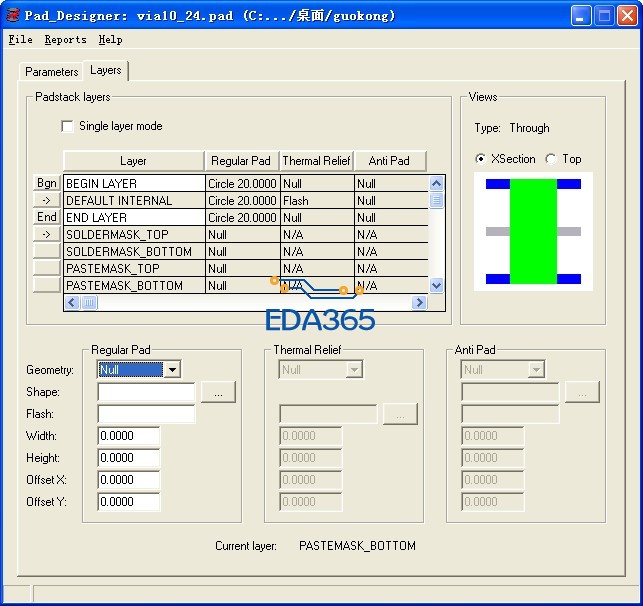643x606 pixels.
Task: Open Regular Pad Geometry dropdown
Action: pos(172,370)
